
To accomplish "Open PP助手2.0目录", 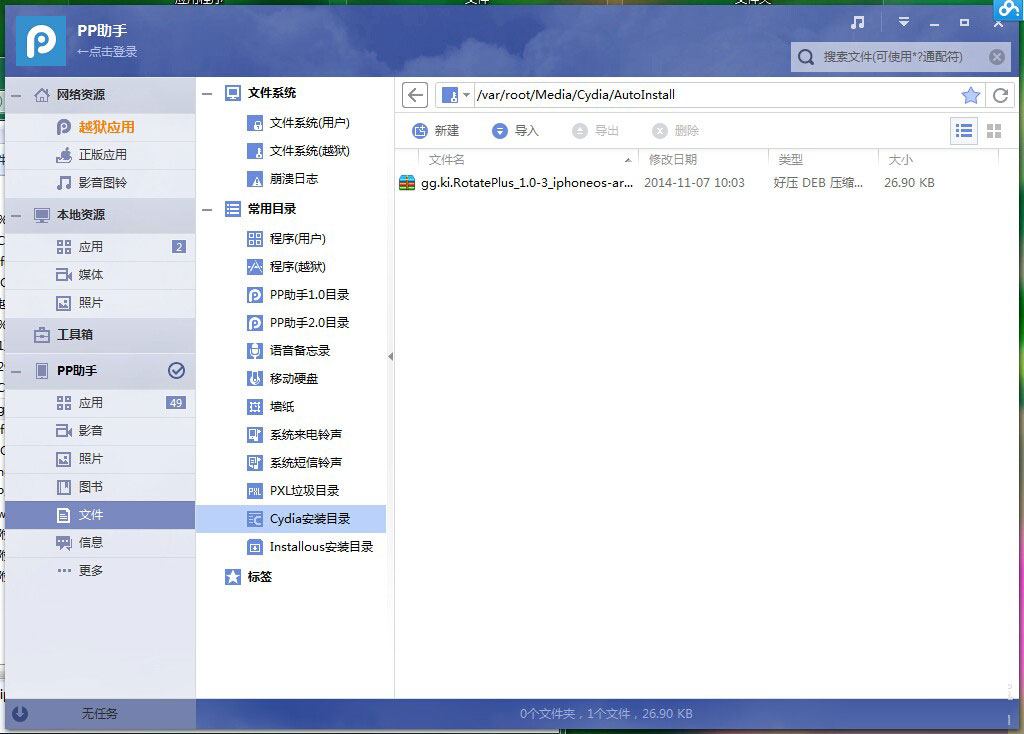I will tap(298, 323).
